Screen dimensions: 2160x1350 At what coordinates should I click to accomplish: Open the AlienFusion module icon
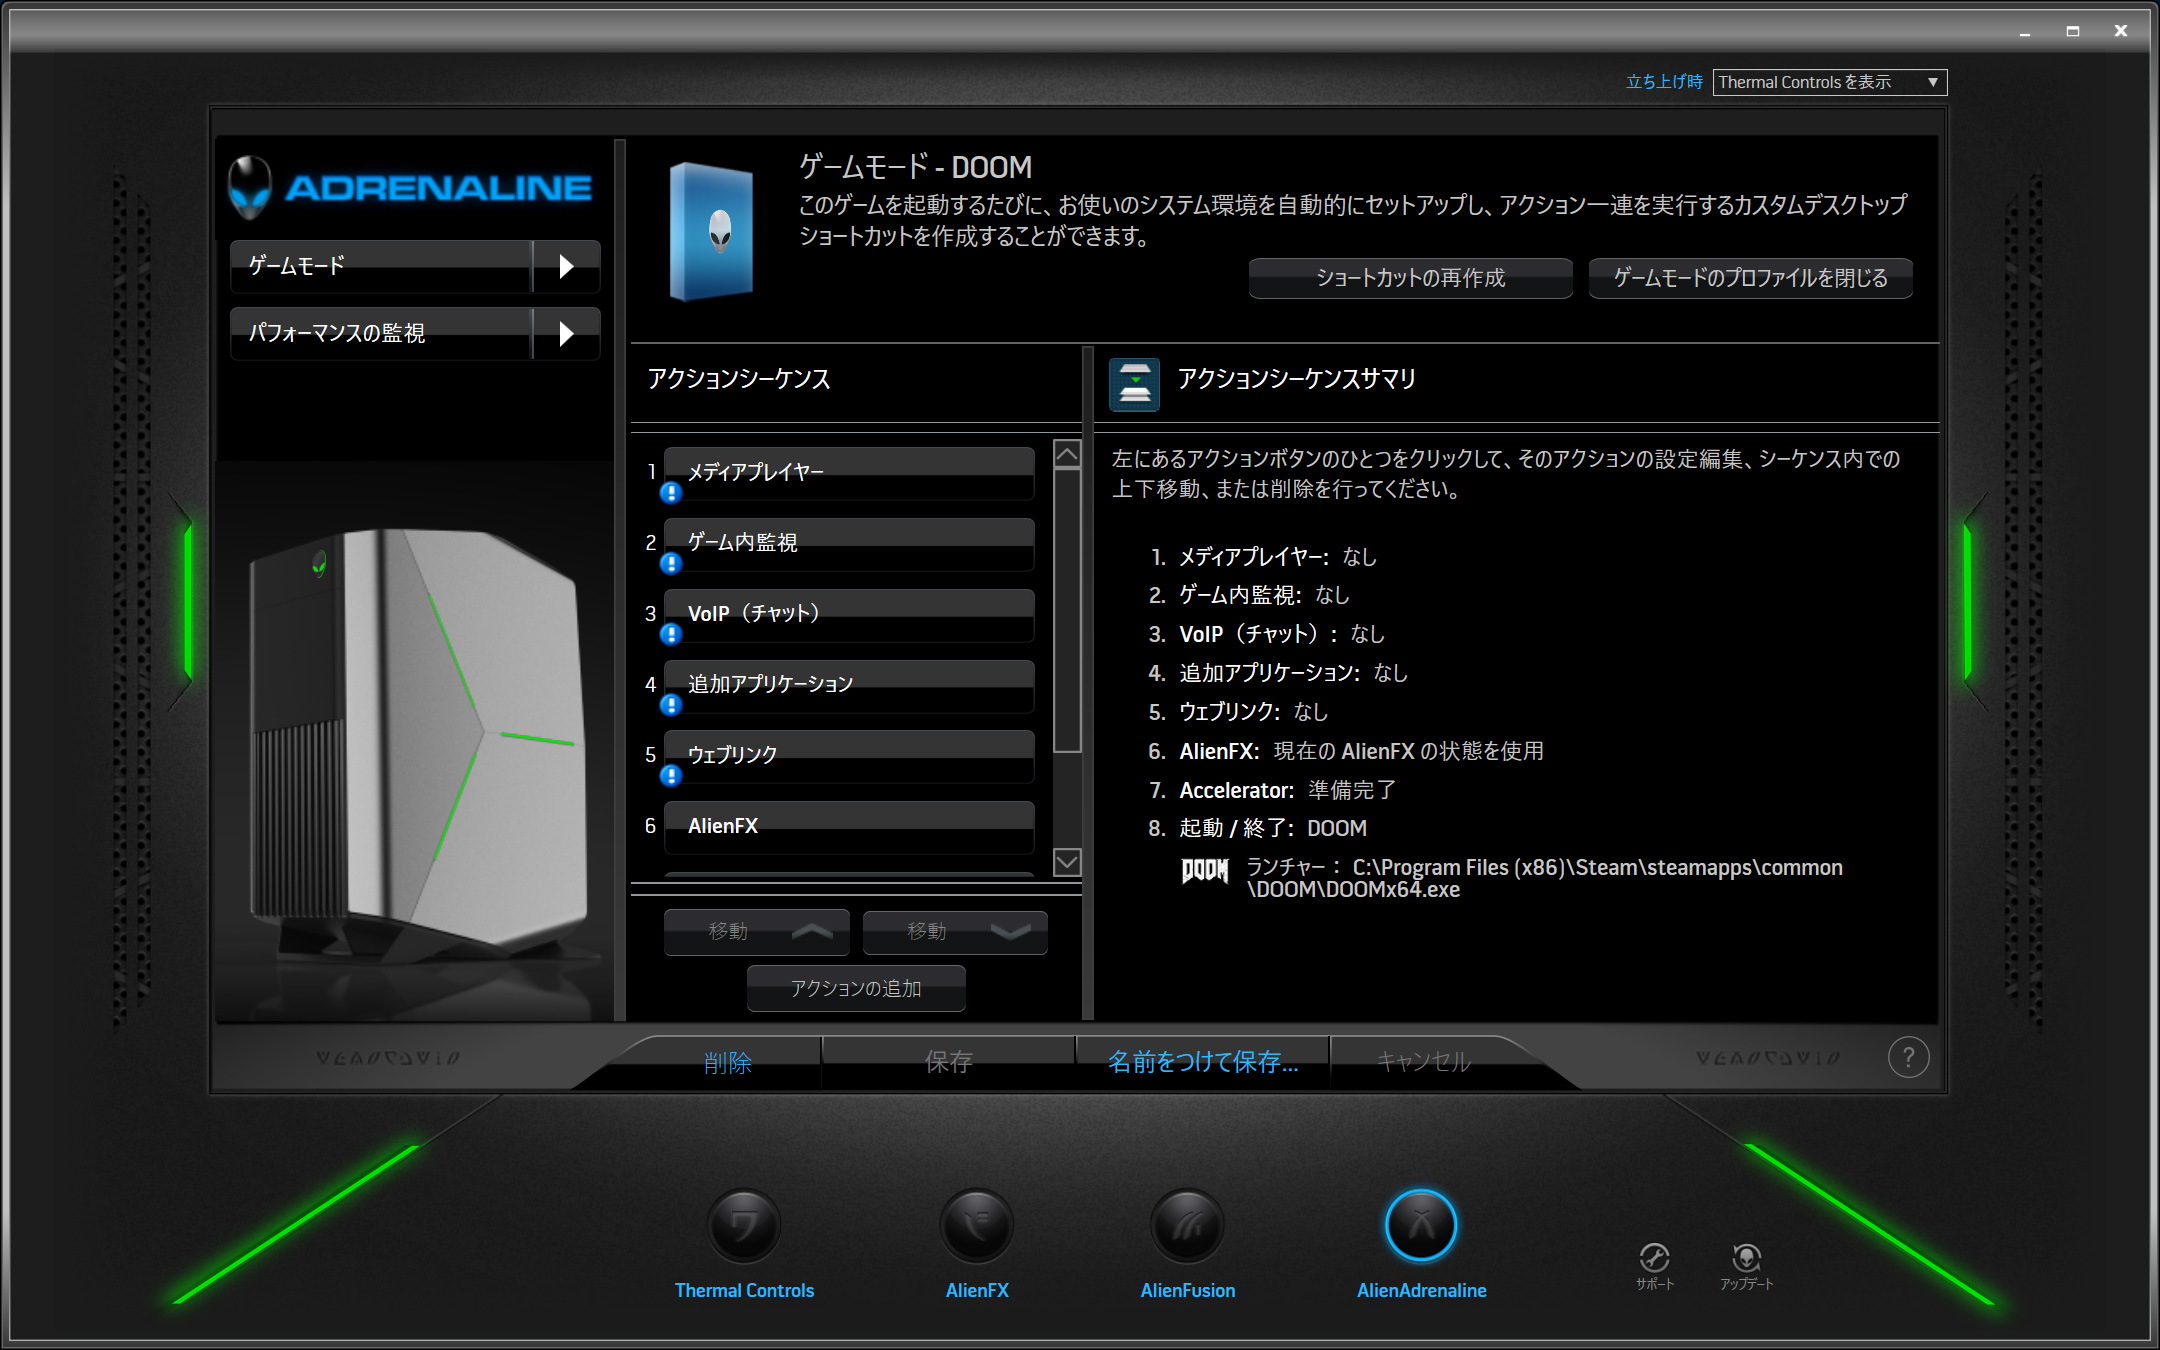[1187, 1226]
